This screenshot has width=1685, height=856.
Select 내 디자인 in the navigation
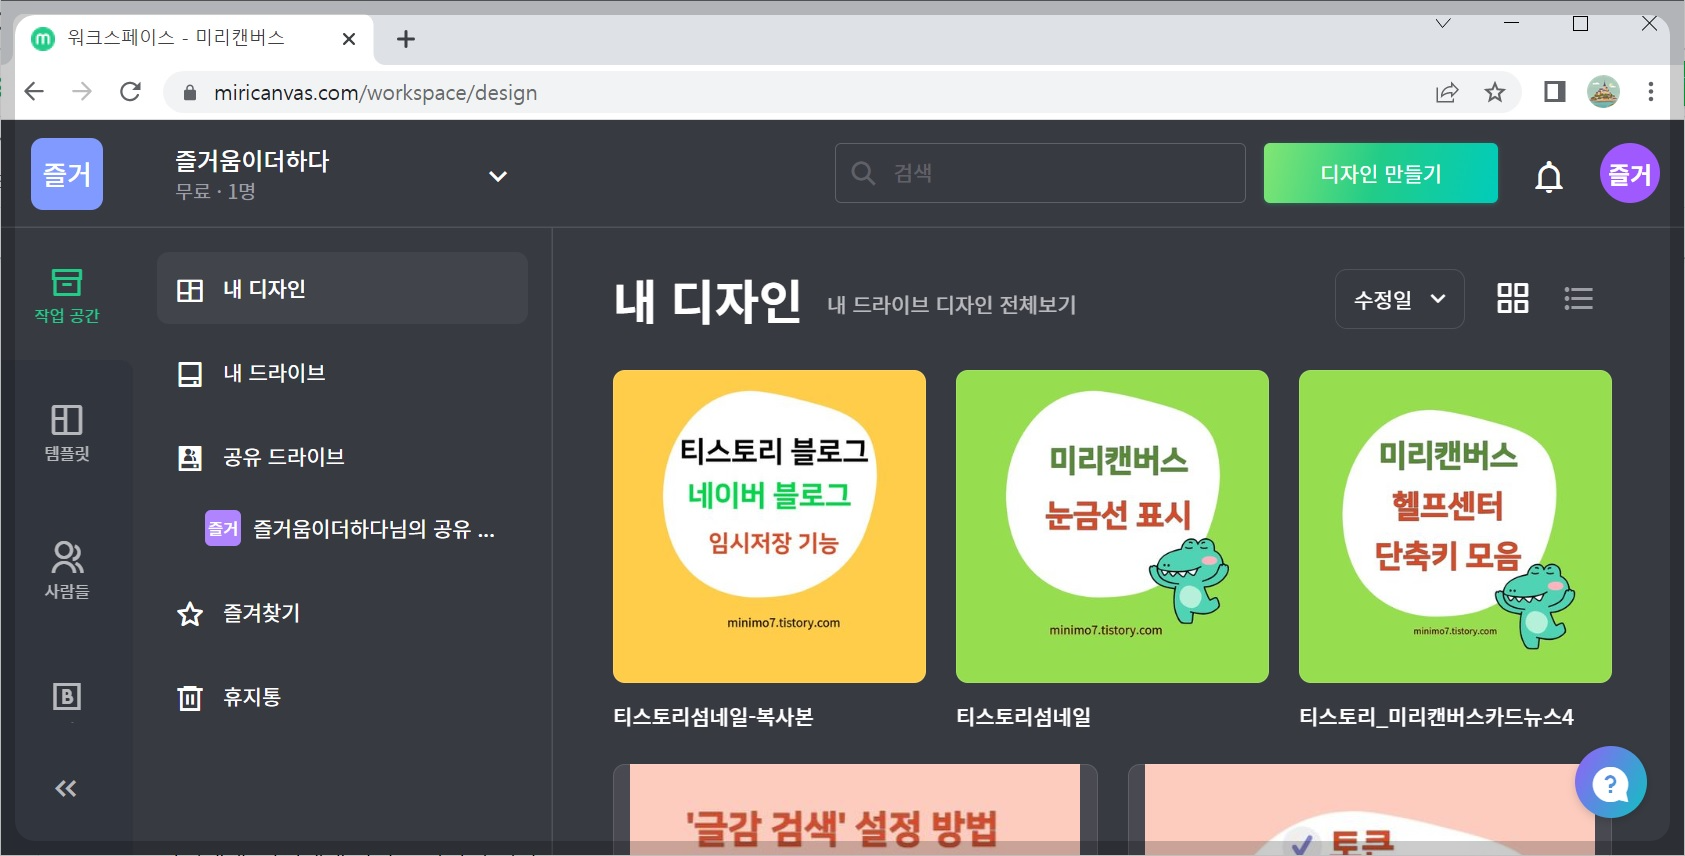tap(342, 289)
